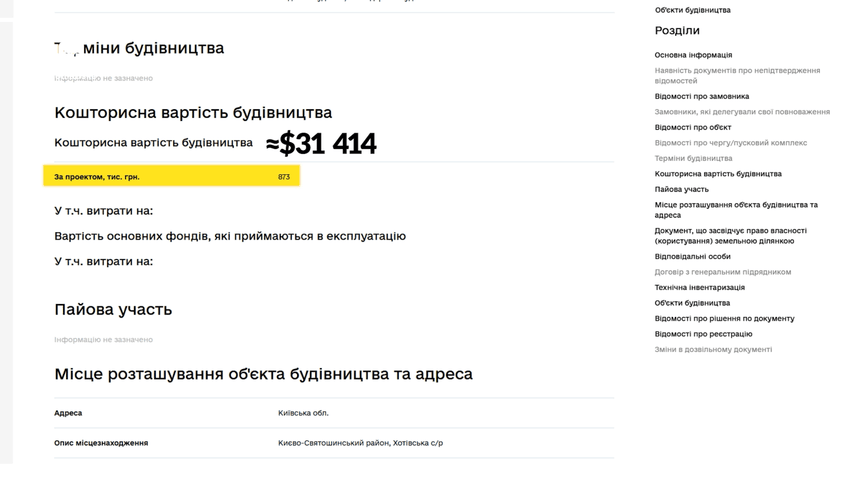
Task: Go to Наявність документів про непідтвердження відомостей section
Action: [x=737, y=75]
